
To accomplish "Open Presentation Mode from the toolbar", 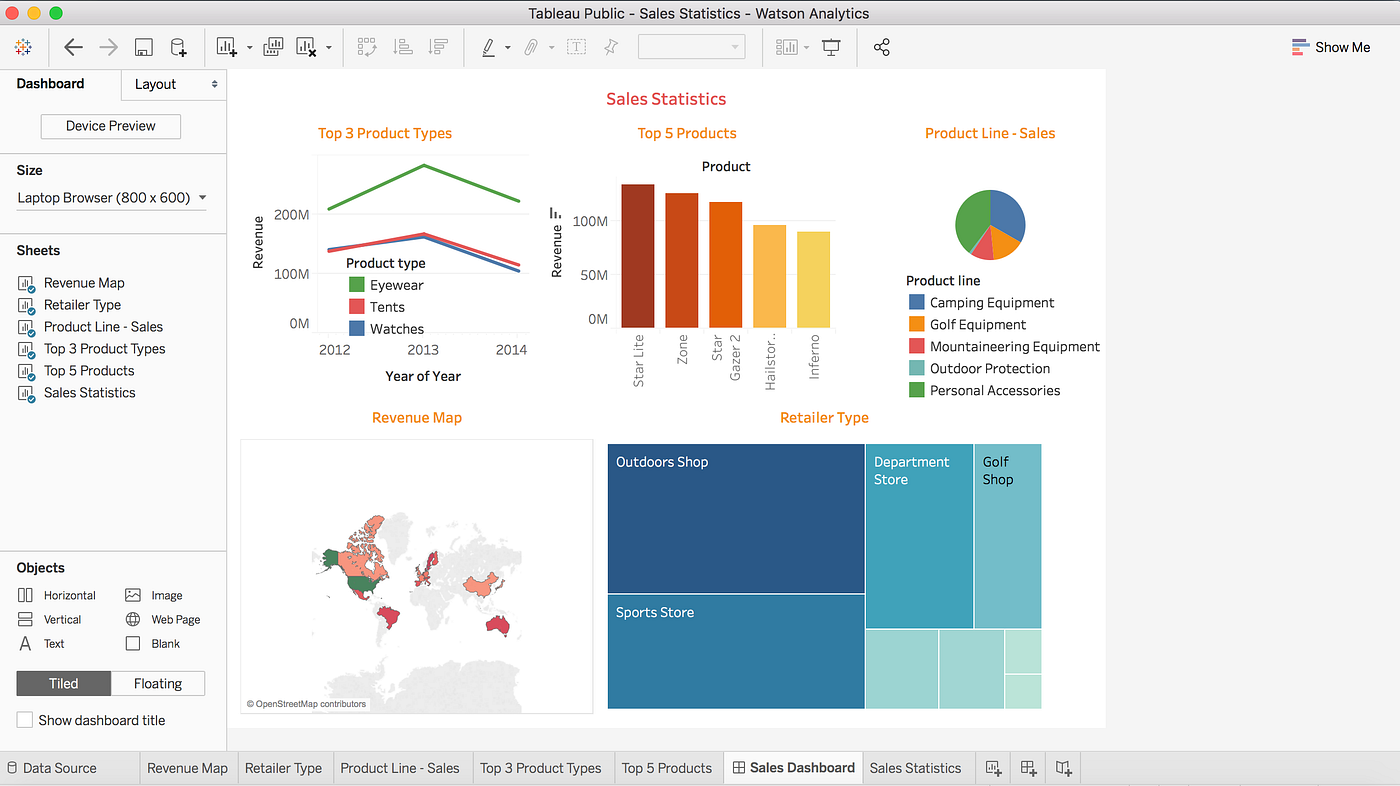I will click(x=830, y=47).
